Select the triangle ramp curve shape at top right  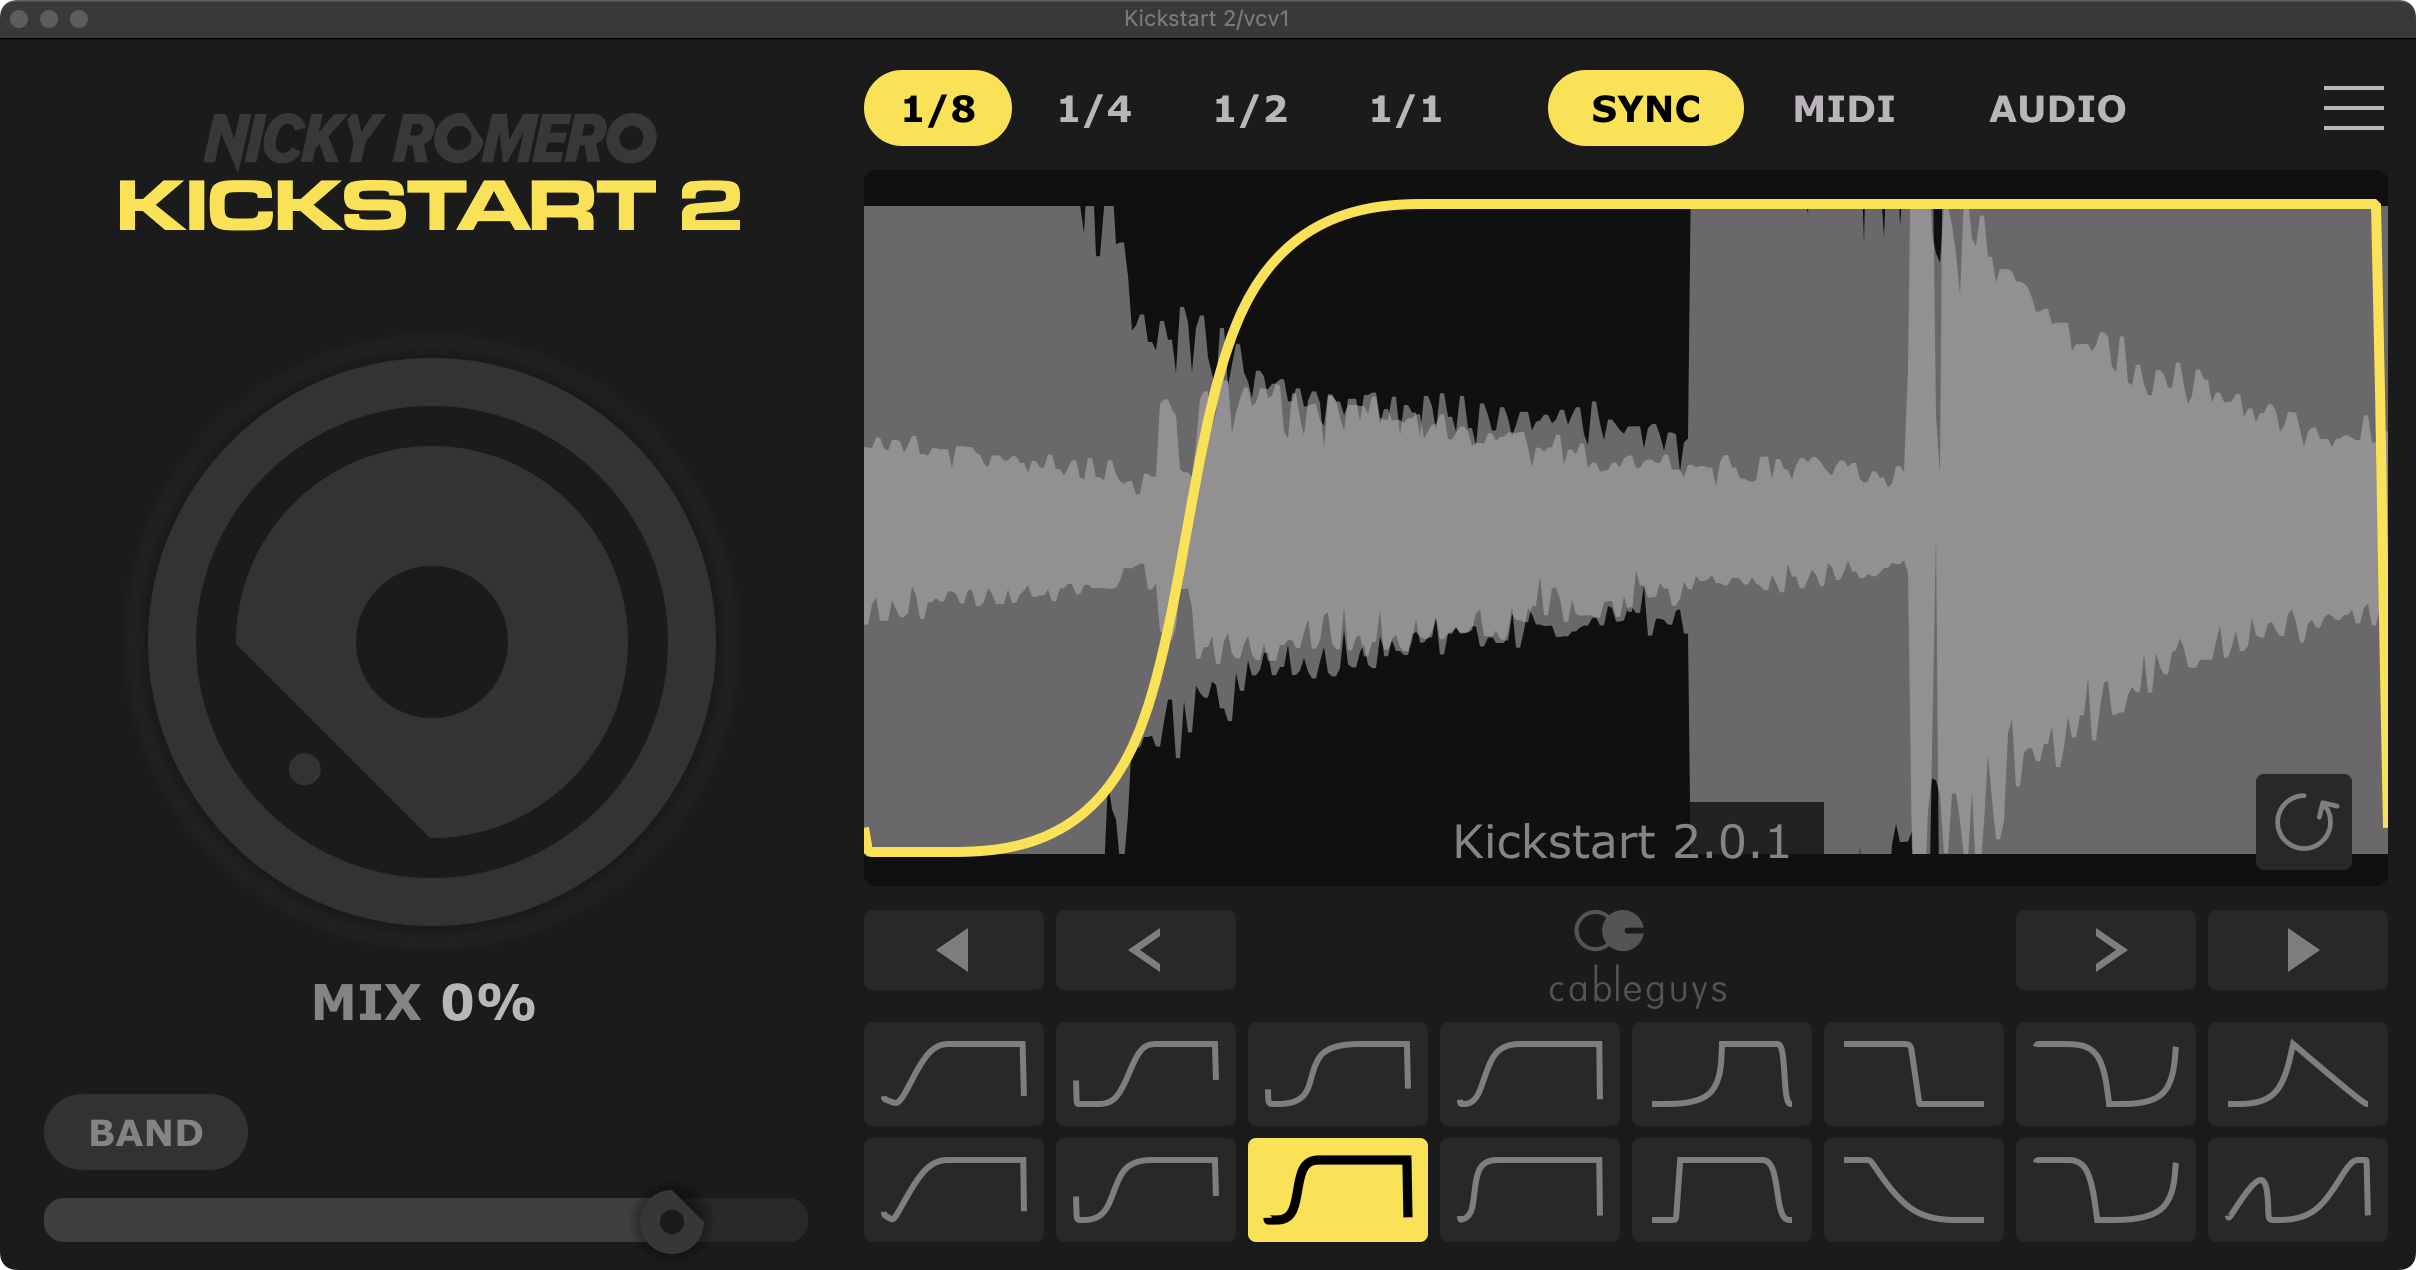coord(2299,1075)
